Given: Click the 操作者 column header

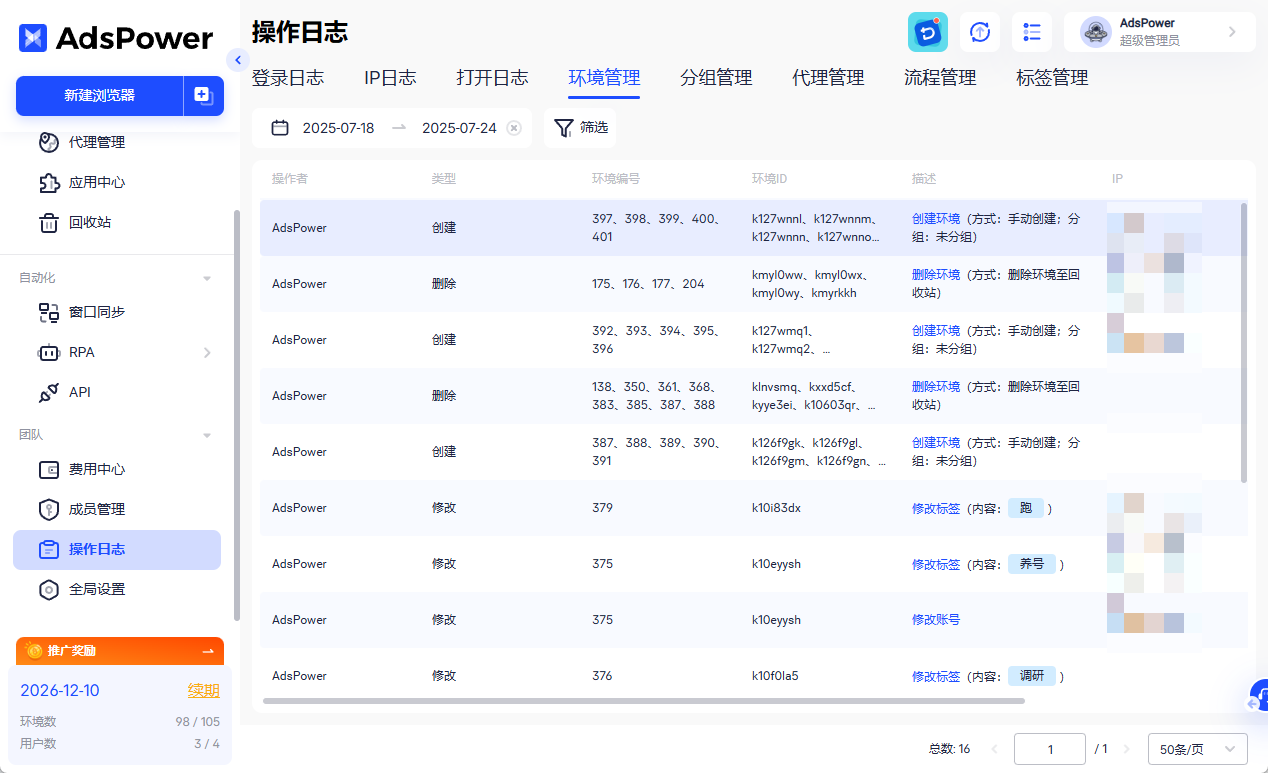Looking at the screenshot, I should click(x=290, y=179).
